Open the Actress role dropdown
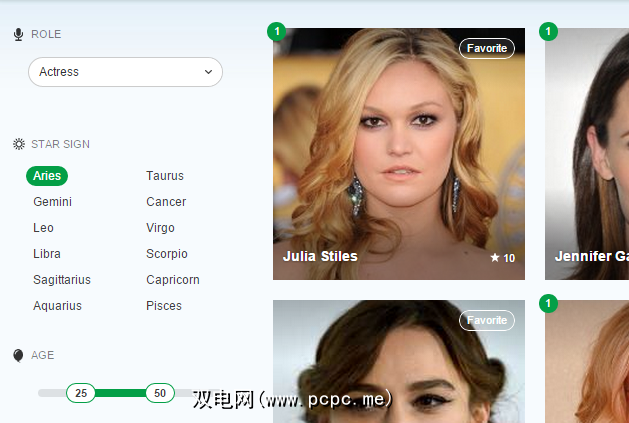 pyautogui.click(x=125, y=72)
